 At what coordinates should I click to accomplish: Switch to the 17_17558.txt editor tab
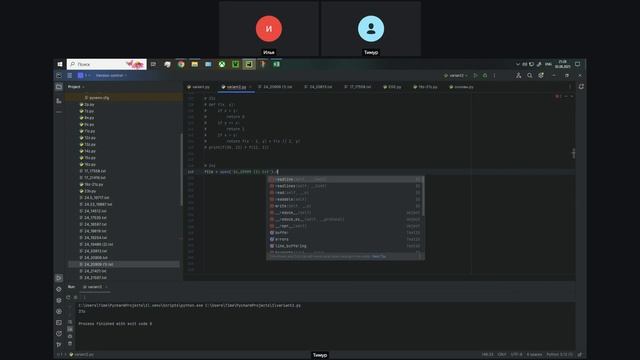358,87
